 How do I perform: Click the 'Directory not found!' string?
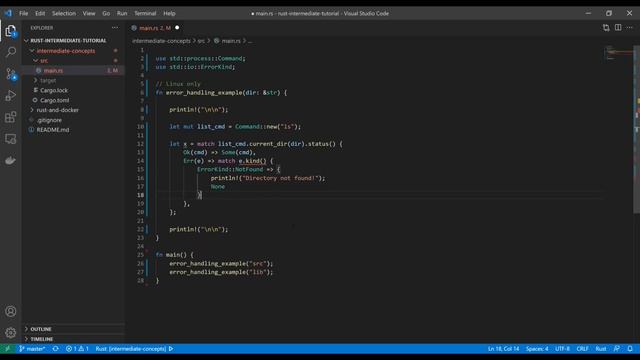(x=280, y=178)
